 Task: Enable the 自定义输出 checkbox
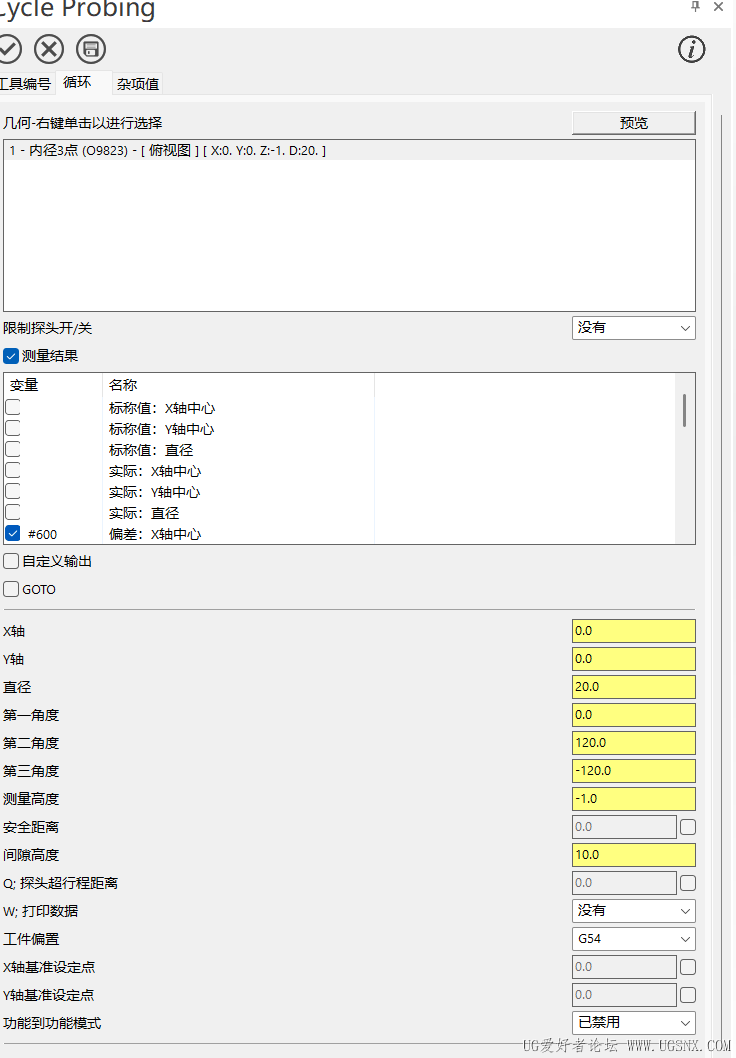[11, 561]
